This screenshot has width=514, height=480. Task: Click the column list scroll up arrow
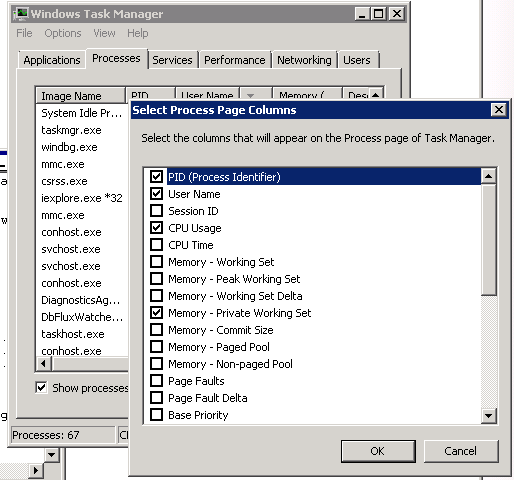488,176
